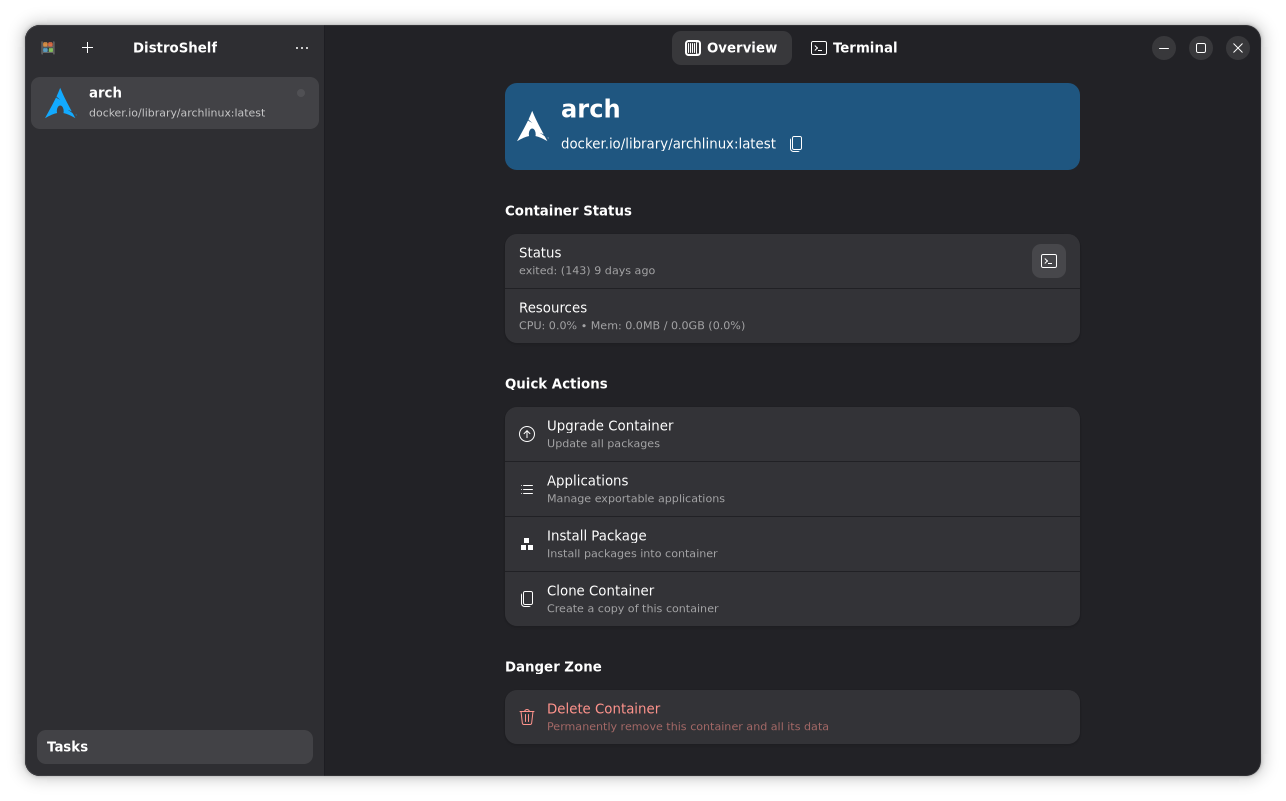Switch to the Overview tab
The image size is (1286, 801).
pyautogui.click(x=731, y=48)
